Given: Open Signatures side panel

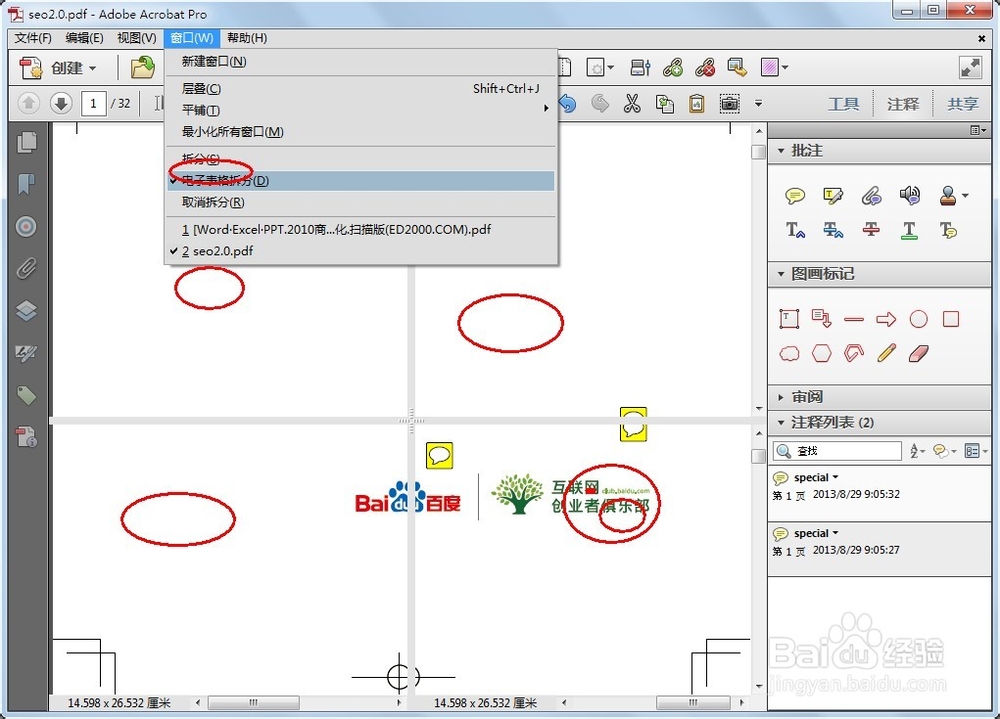Looking at the screenshot, I should click(x=26, y=353).
